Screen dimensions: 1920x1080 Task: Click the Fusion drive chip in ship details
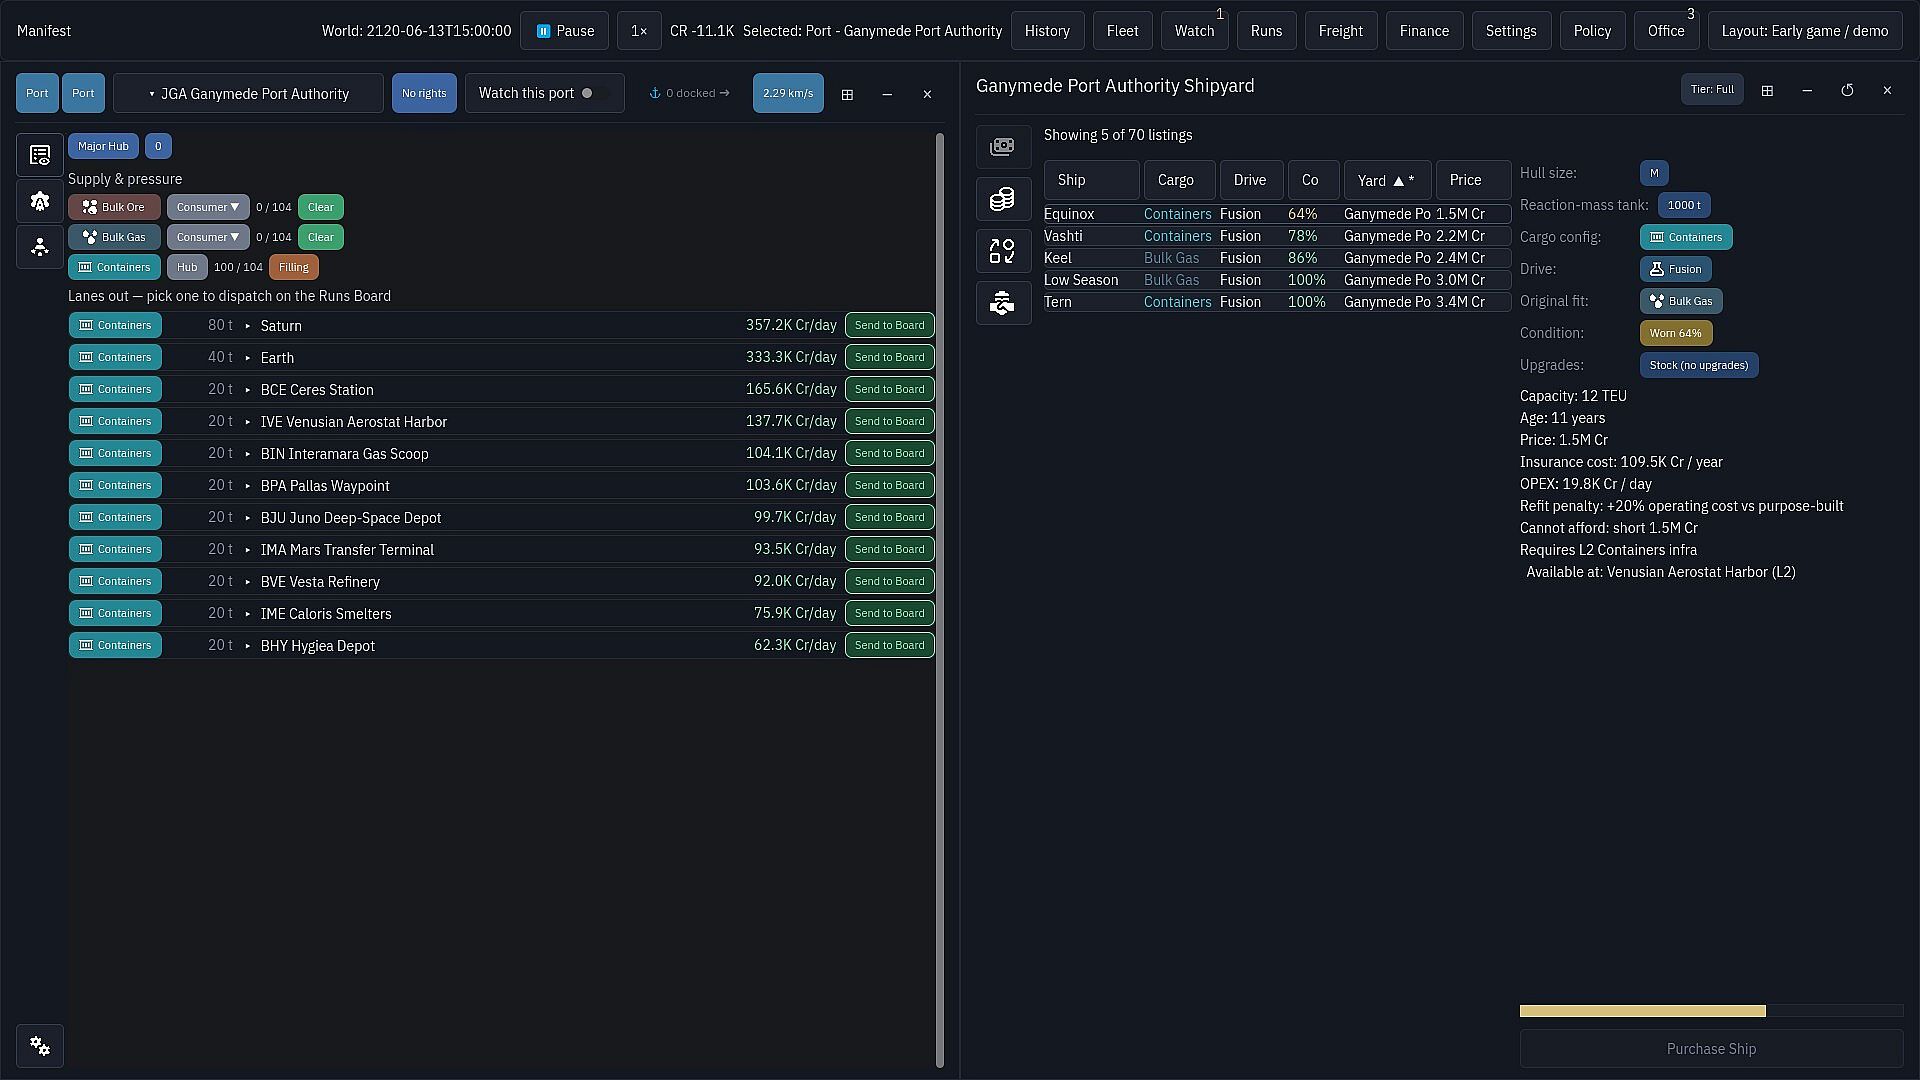point(1675,269)
